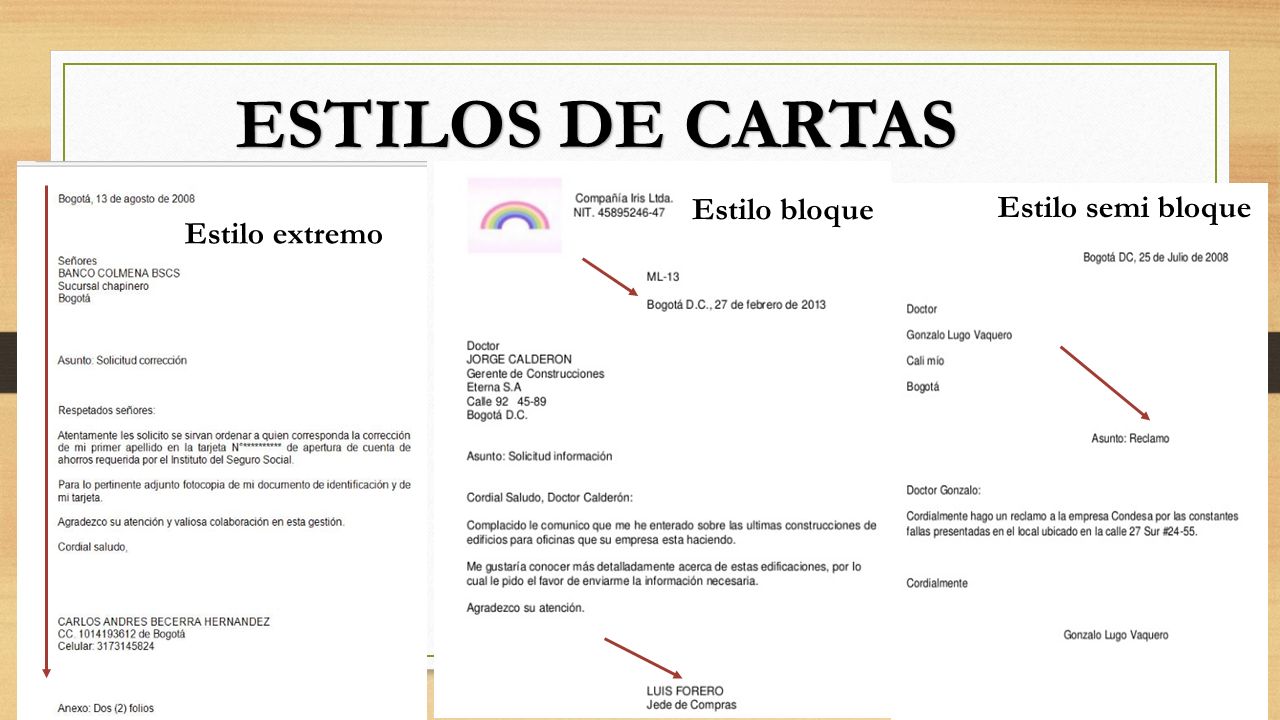The height and width of the screenshot is (720, 1280).
Task: Click date 'Bogotá D.C., 27 de febrero de 2013'
Action: pyautogui.click(x=736, y=305)
